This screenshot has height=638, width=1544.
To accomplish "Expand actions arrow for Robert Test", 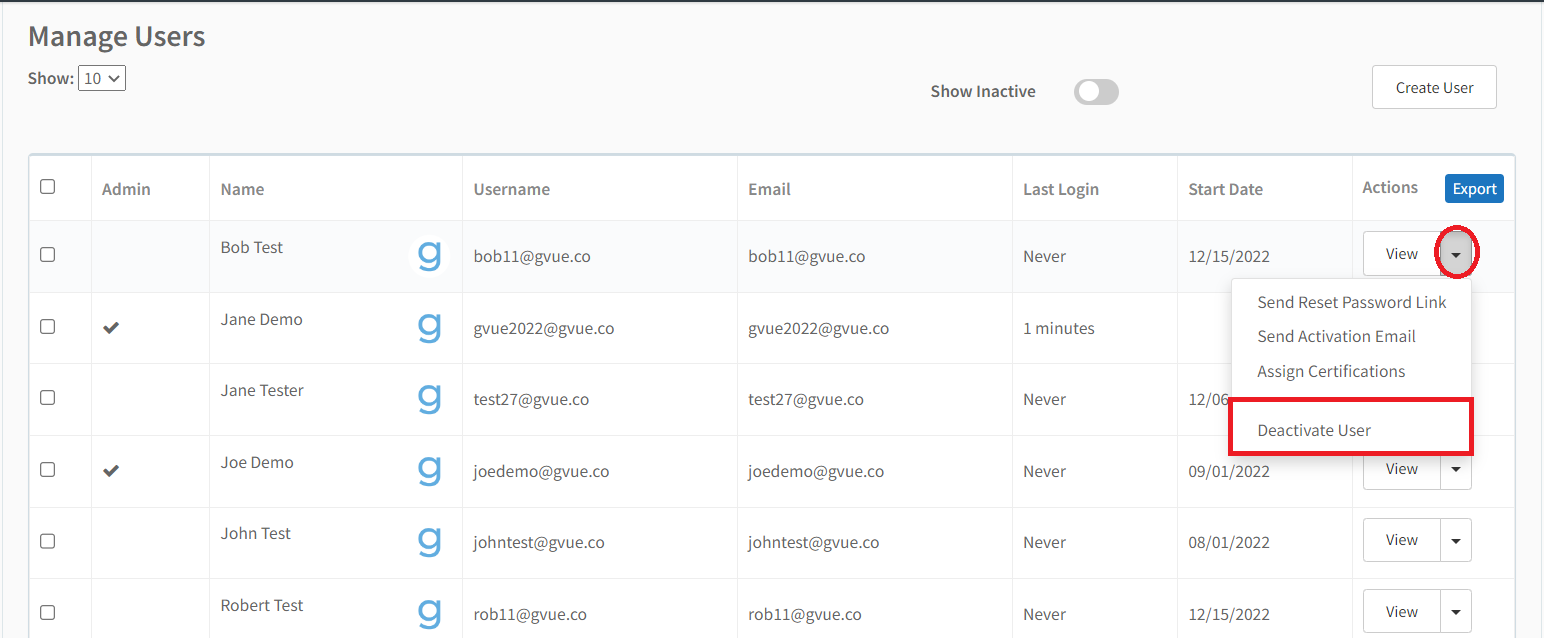I will [x=1456, y=612].
